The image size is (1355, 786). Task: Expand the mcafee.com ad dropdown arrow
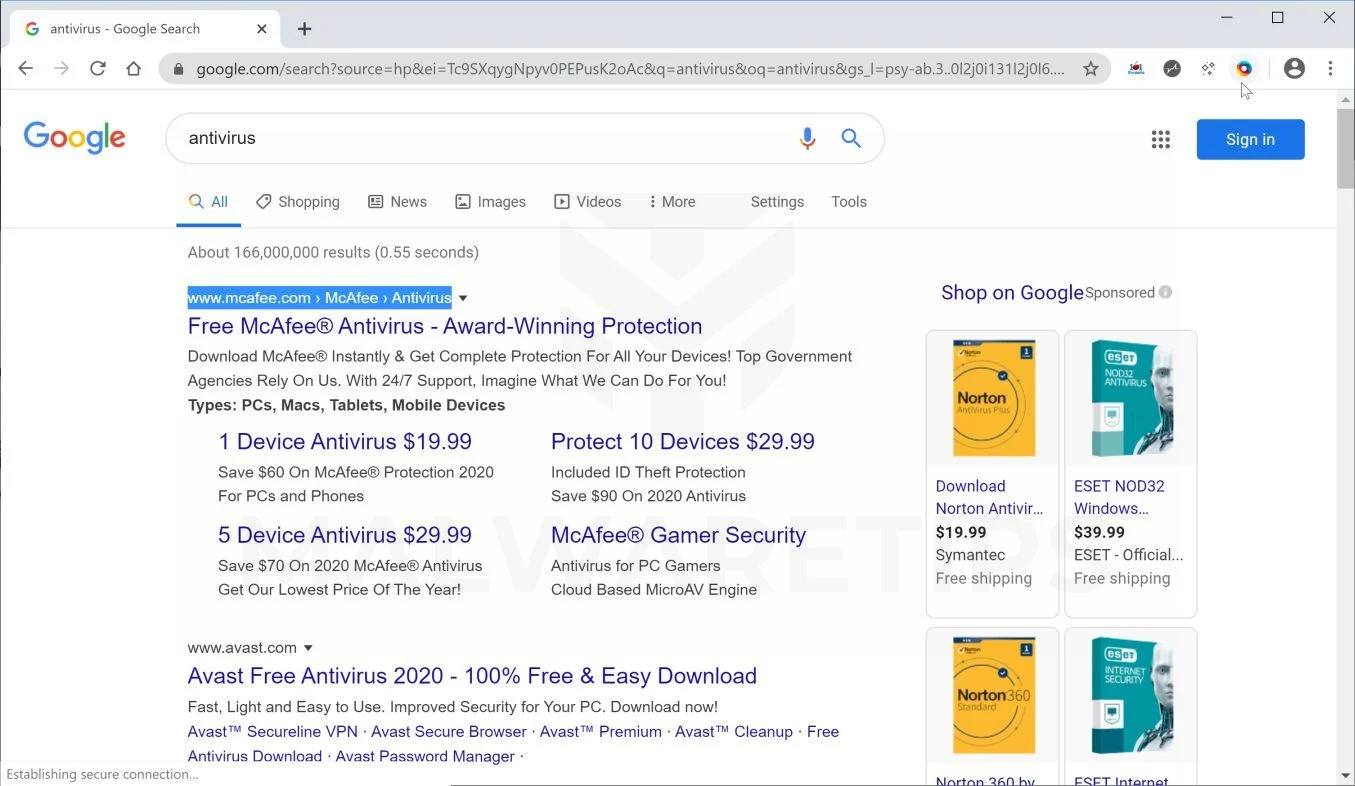pos(463,298)
